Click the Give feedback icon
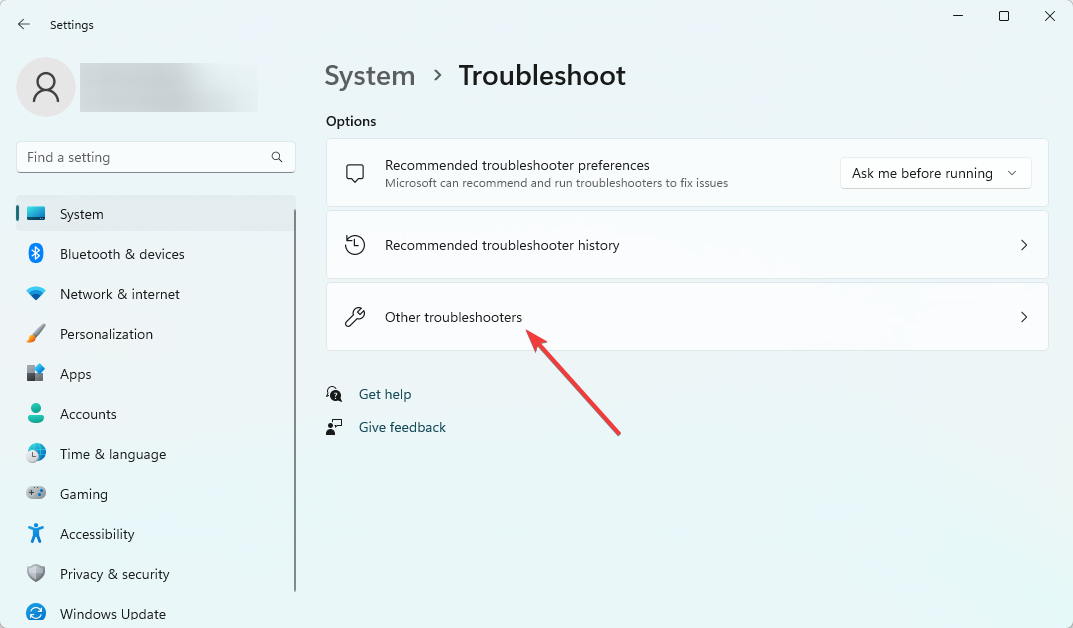The height and width of the screenshot is (628, 1073). point(334,428)
